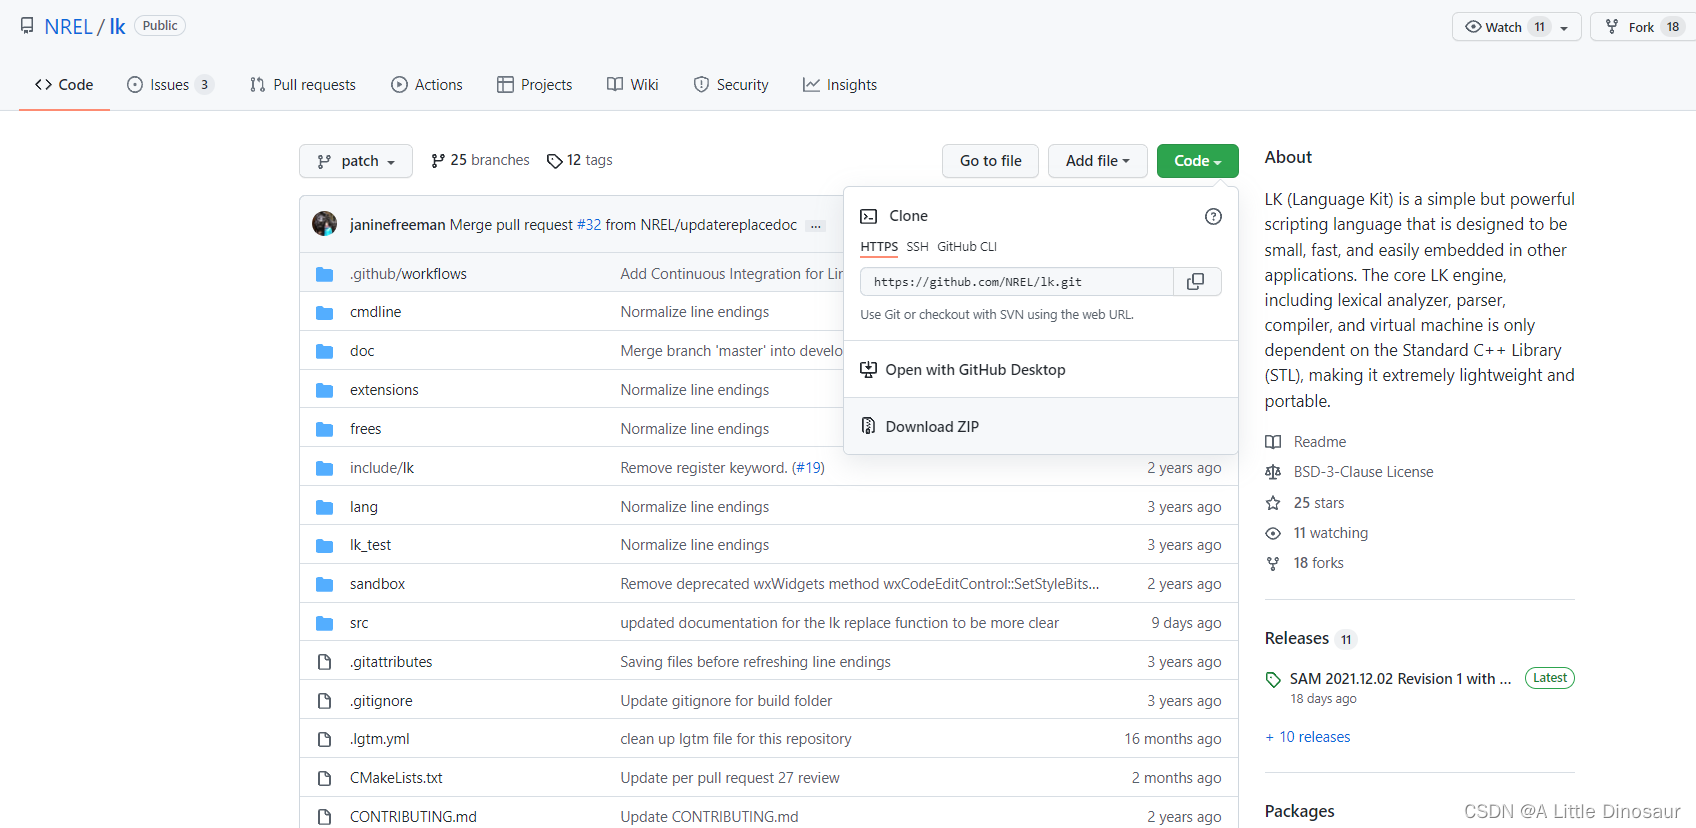Click the lk_test folder icon

324,545
